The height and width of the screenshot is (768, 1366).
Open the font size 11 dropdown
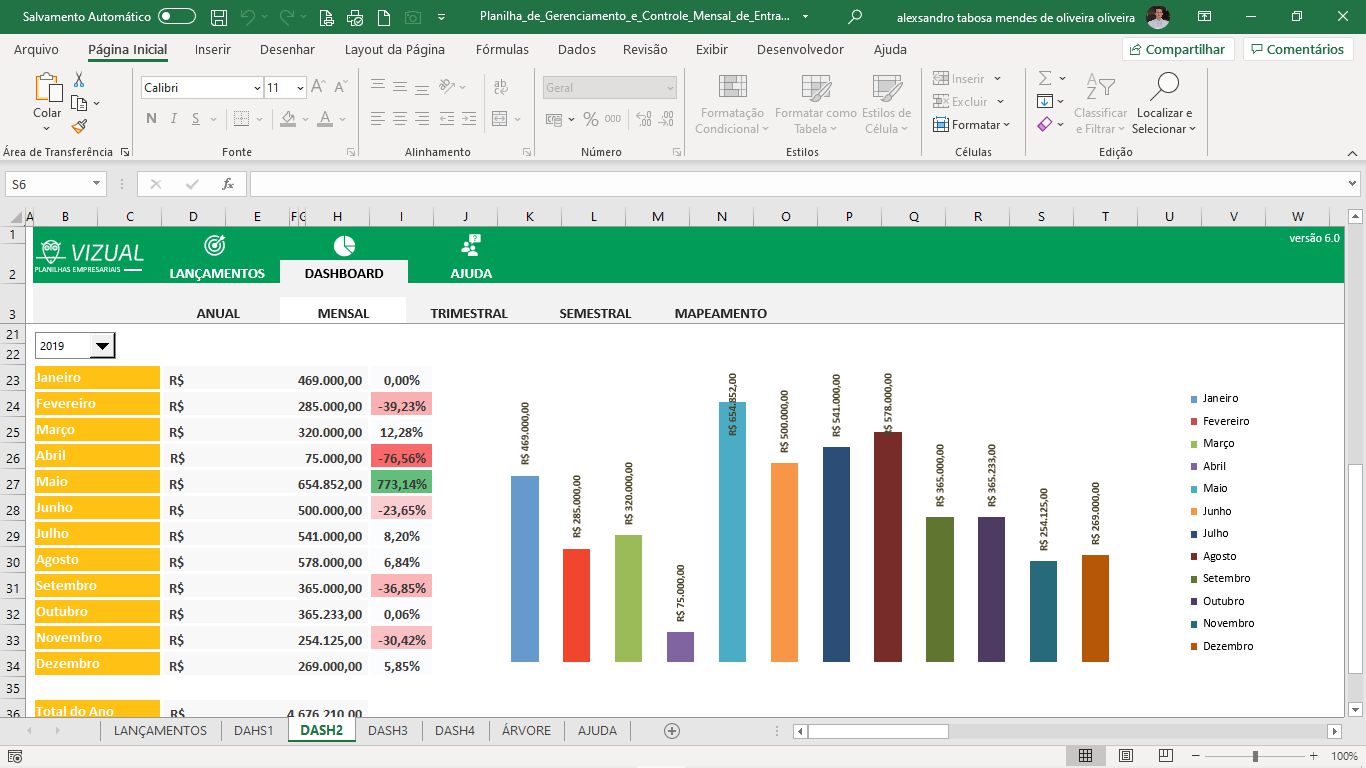300,88
